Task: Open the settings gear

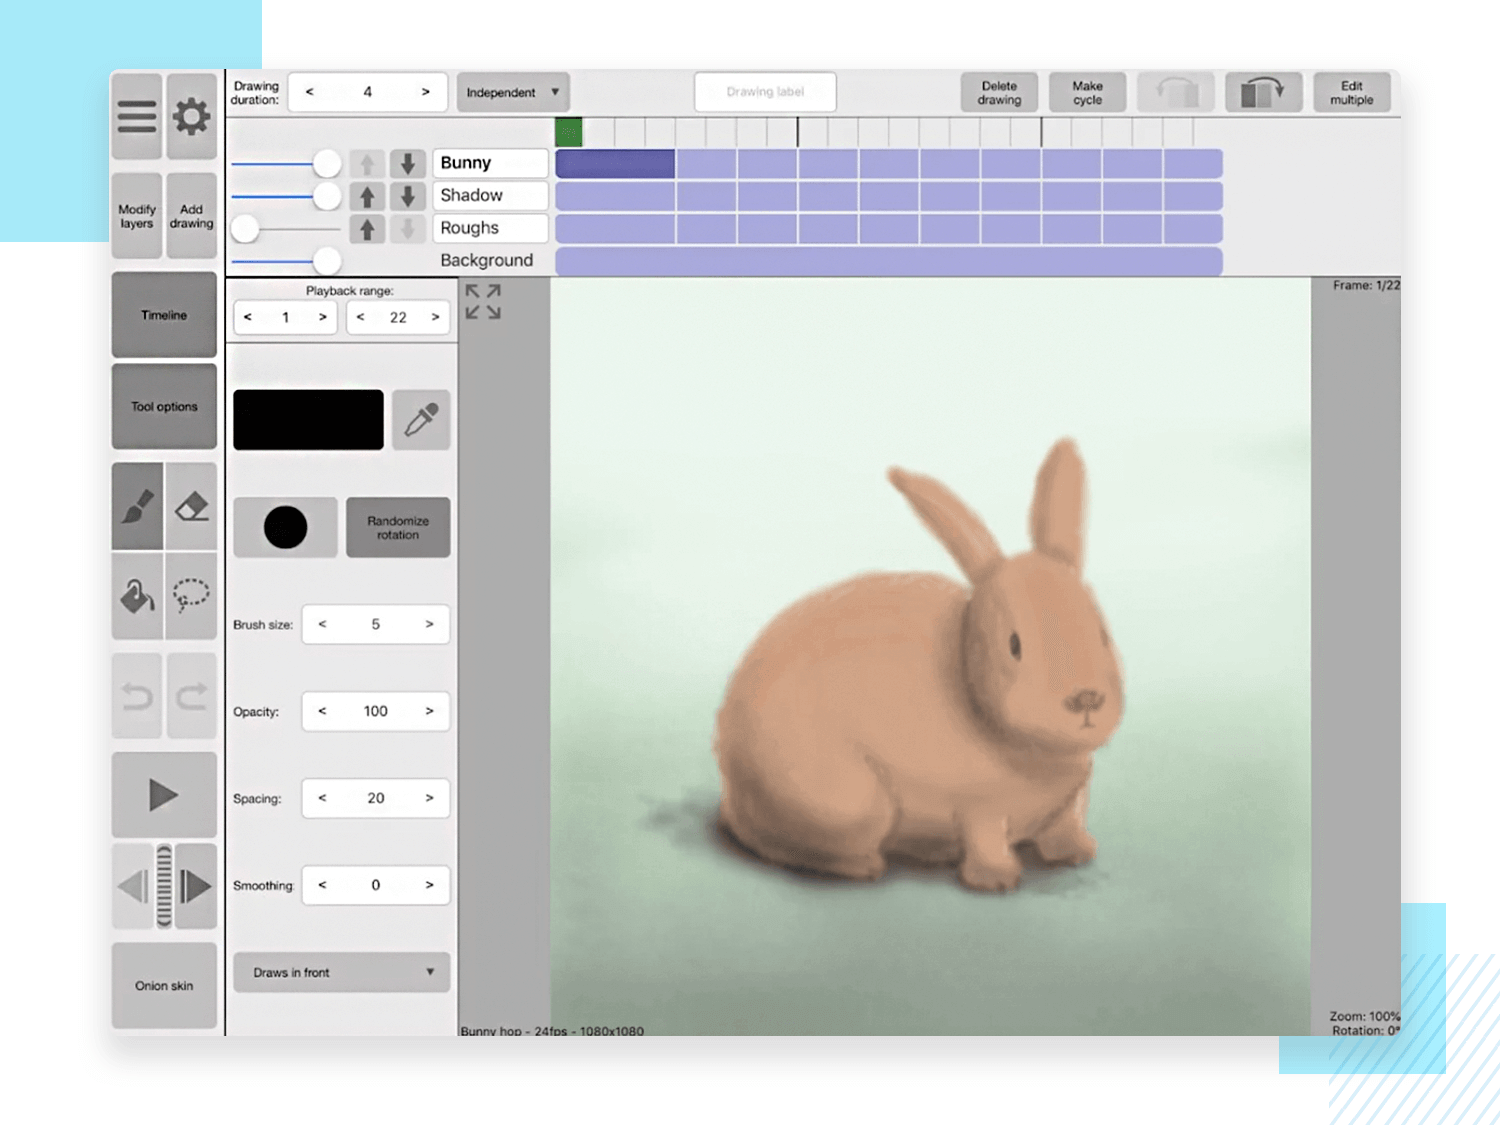Action: pyautogui.click(x=192, y=116)
